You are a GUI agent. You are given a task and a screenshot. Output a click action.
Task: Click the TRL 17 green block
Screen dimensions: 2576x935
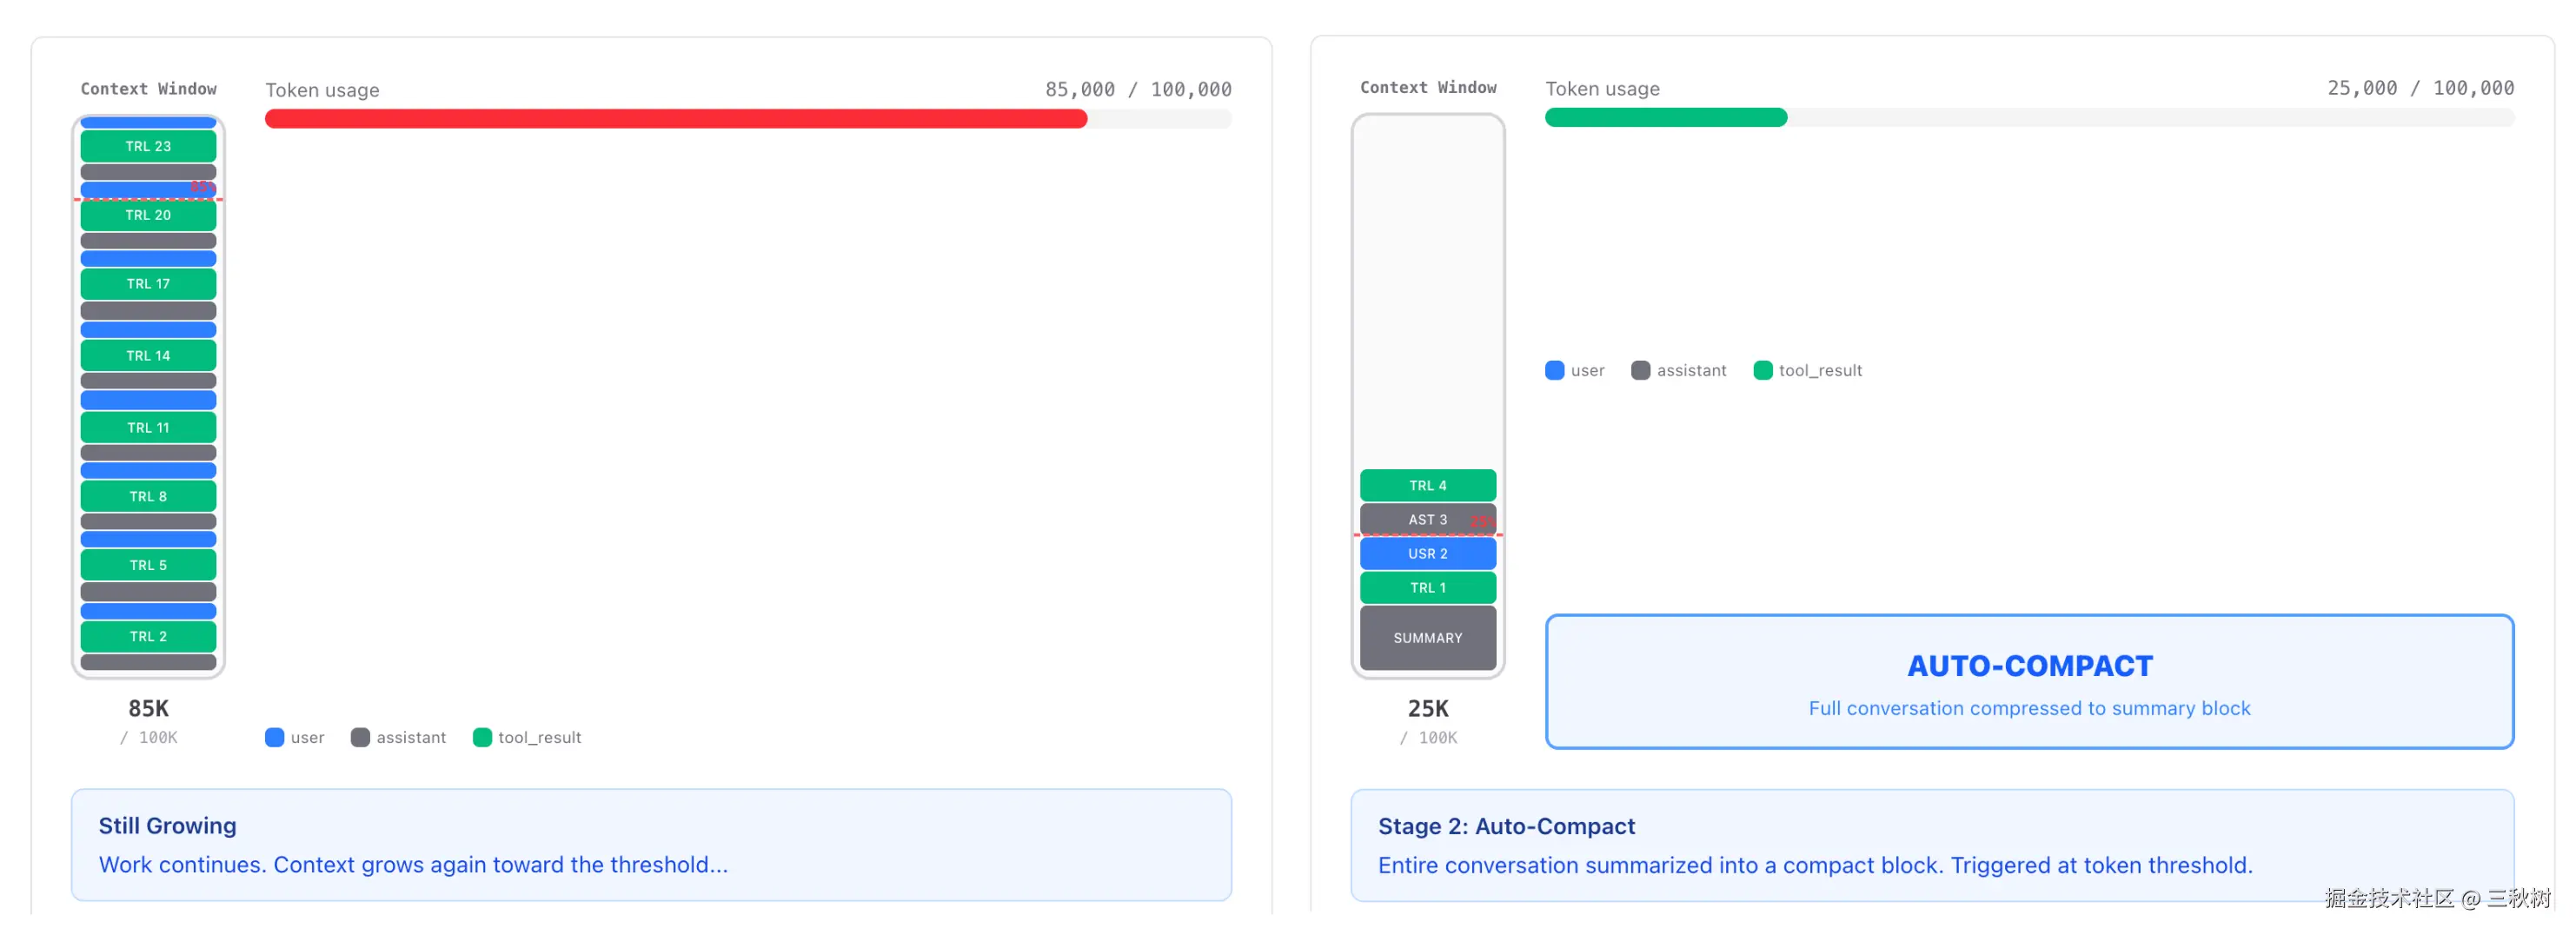(148, 284)
